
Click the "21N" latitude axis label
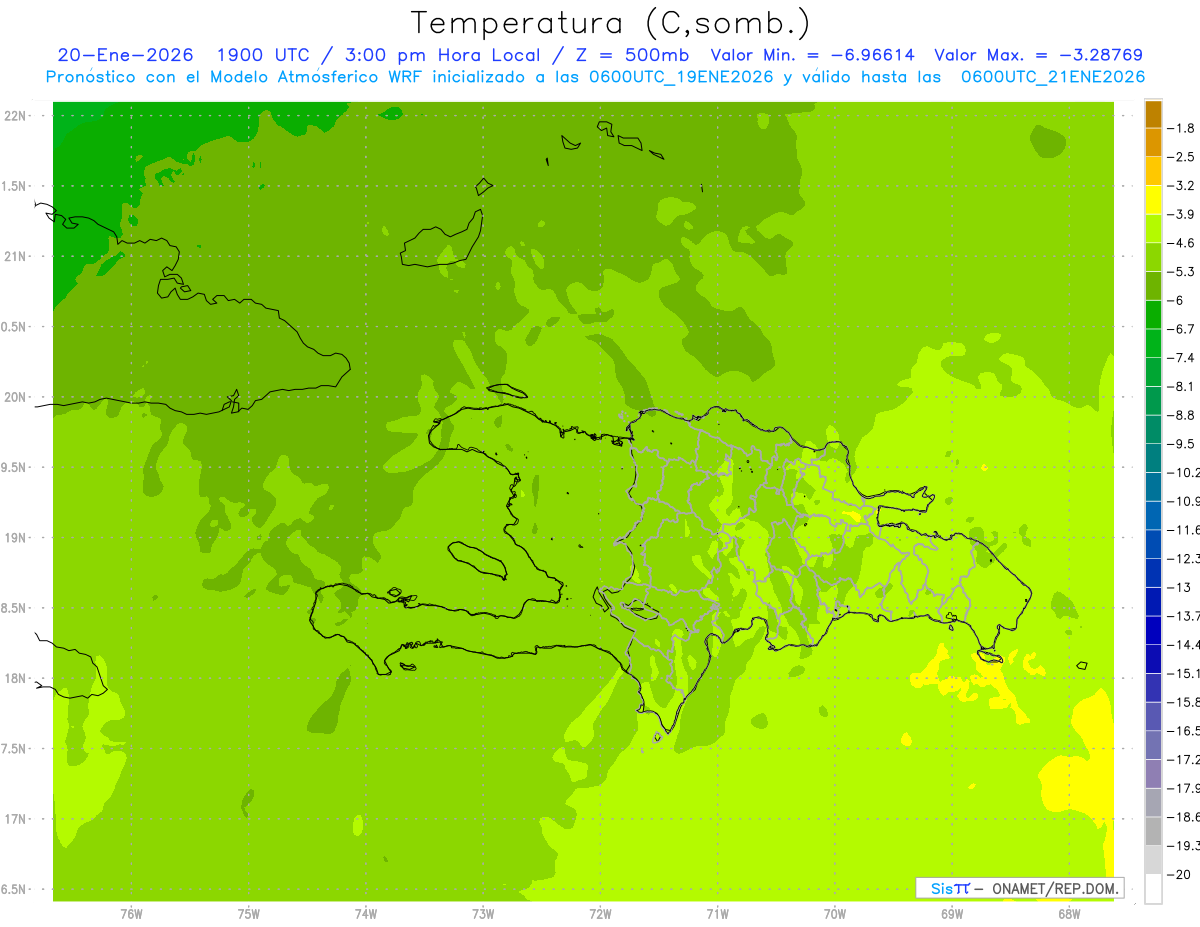click(17, 257)
